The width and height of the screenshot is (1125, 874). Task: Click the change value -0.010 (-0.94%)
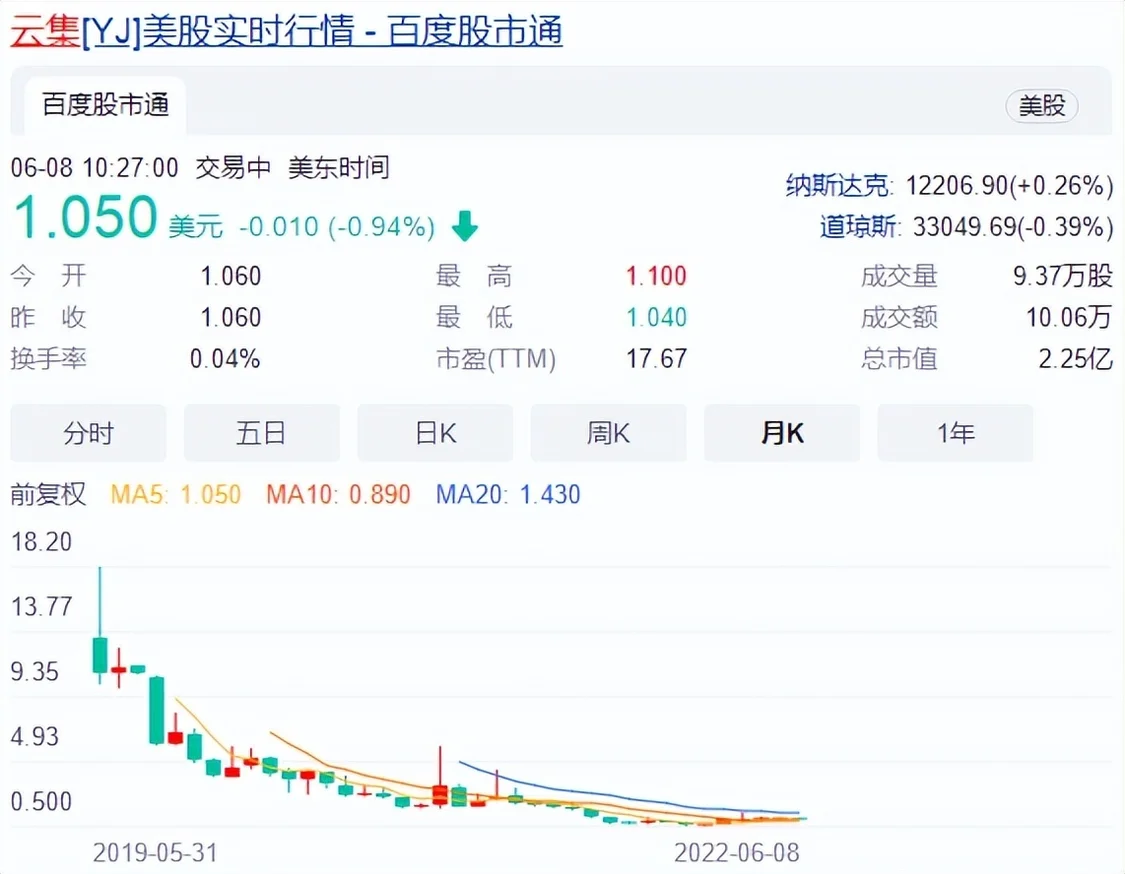coord(336,227)
